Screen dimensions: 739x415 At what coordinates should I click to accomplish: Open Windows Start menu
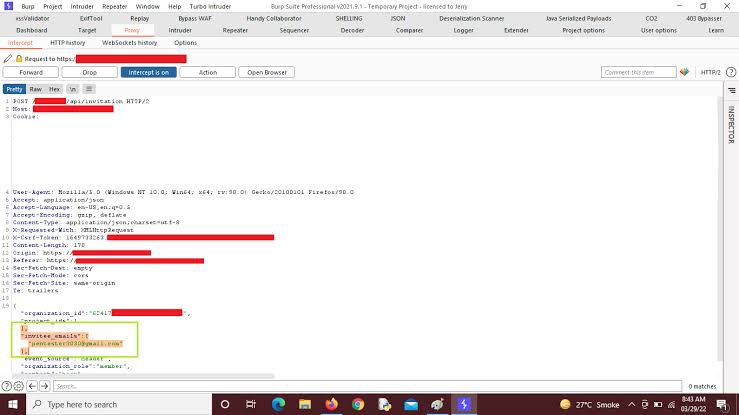[13, 404]
